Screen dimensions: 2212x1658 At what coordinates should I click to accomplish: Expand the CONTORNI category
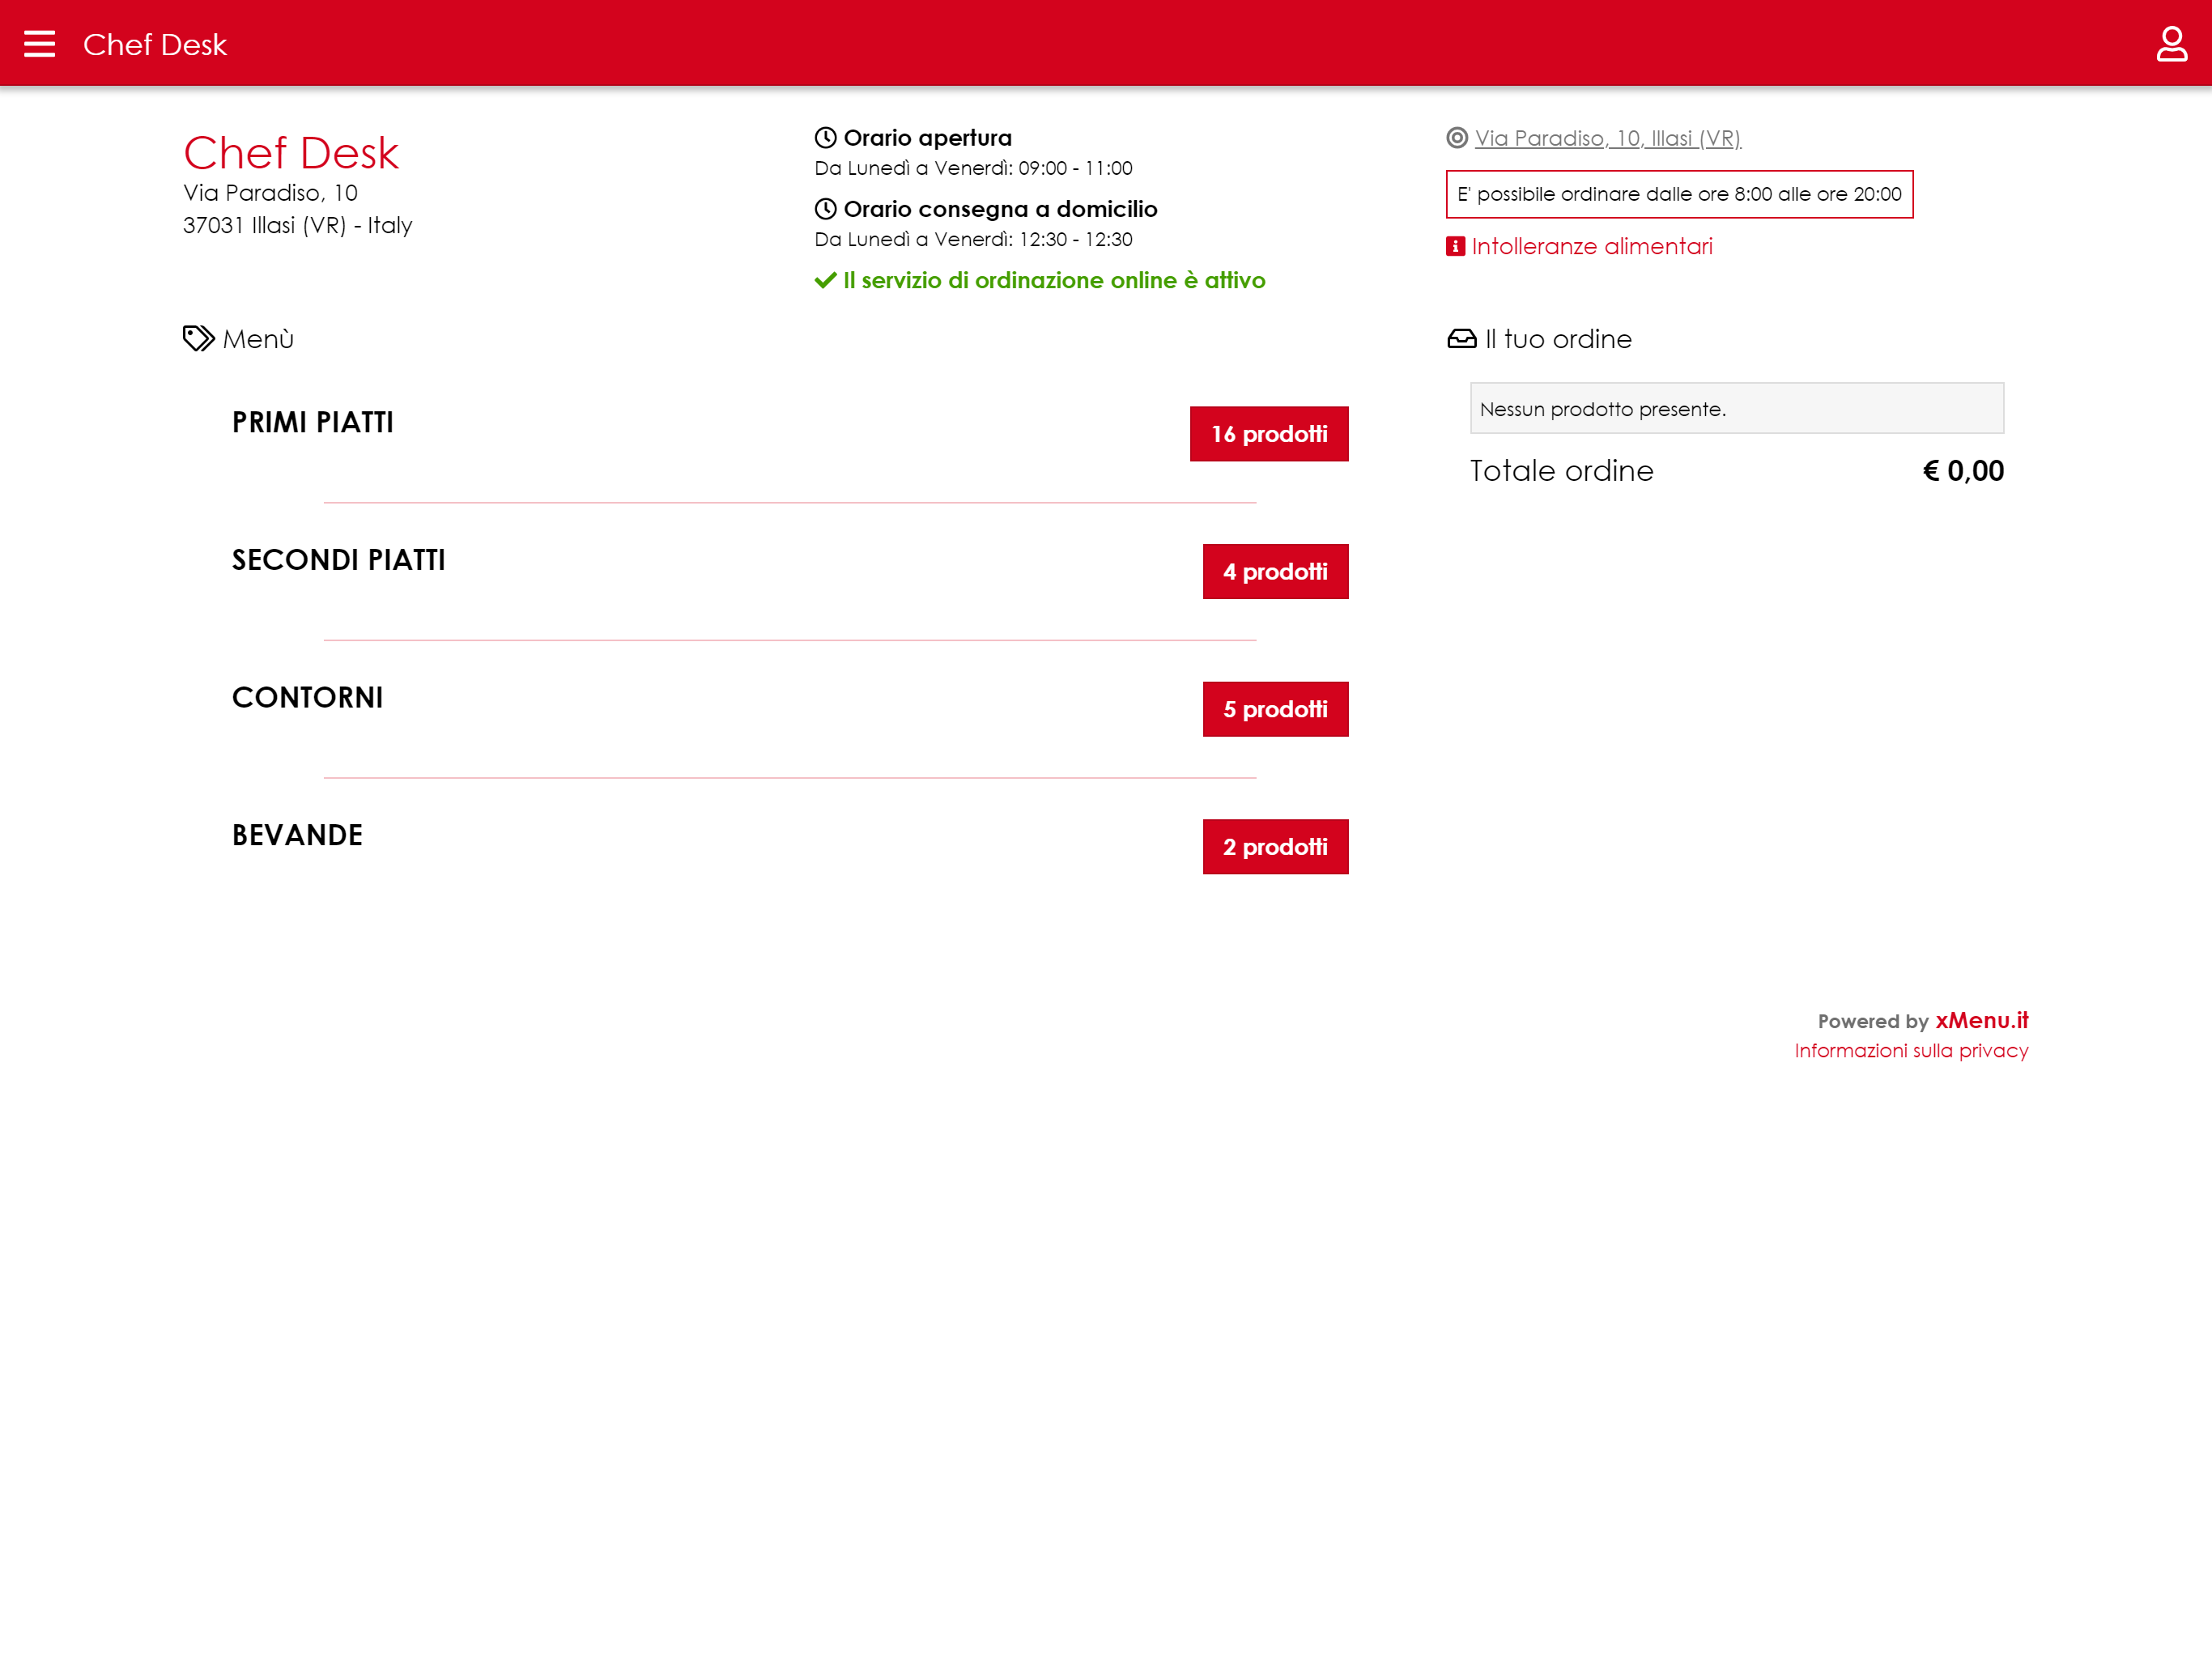[307, 698]
